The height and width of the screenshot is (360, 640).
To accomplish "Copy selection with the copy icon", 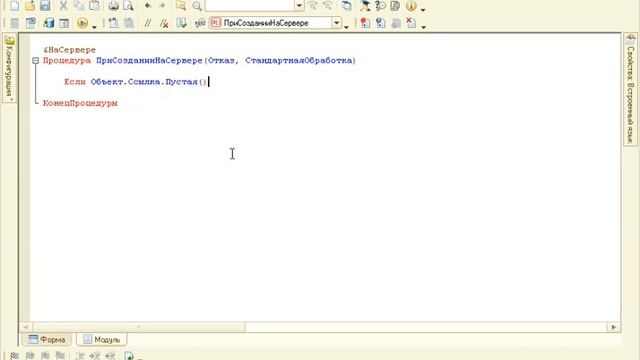I will pos(79,6).
